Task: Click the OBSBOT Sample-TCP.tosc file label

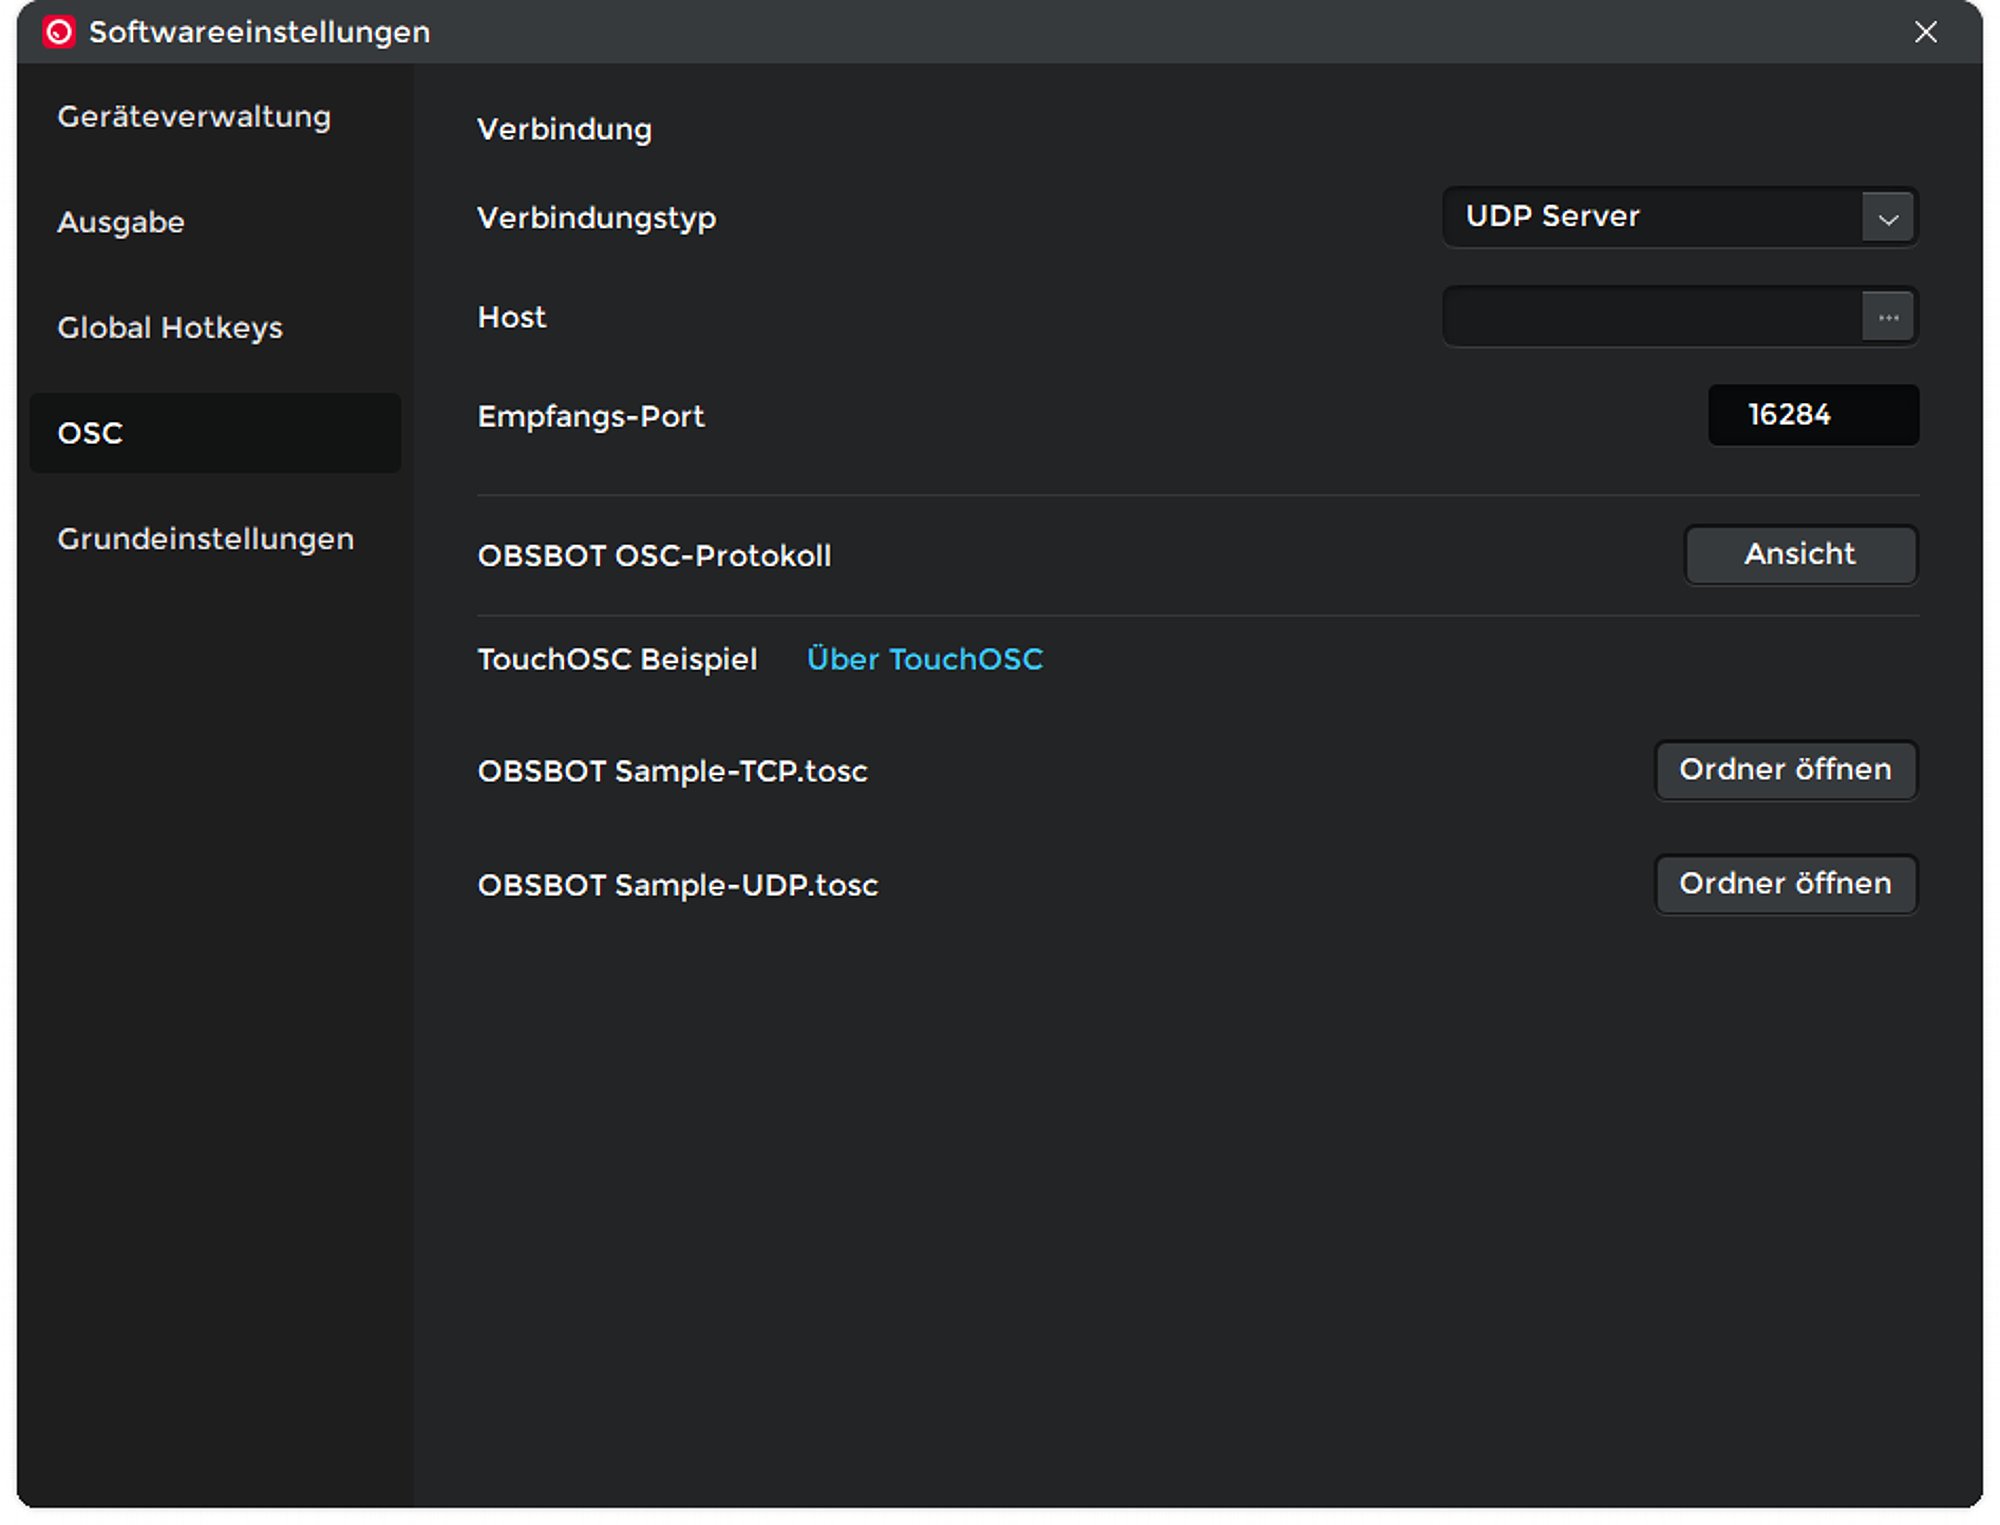Action: tap(672, 771)
